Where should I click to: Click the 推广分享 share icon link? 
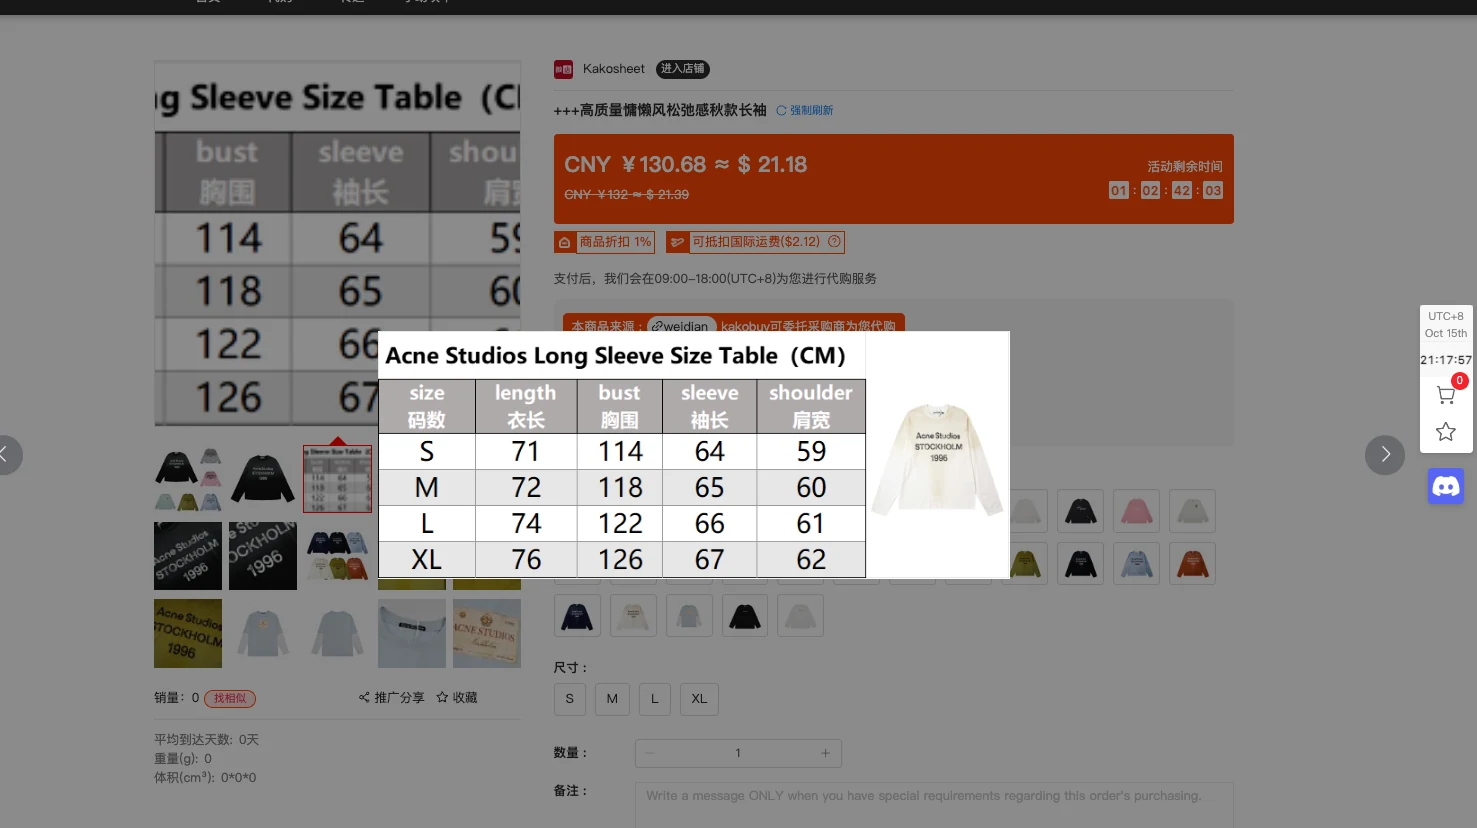(392, 698)
